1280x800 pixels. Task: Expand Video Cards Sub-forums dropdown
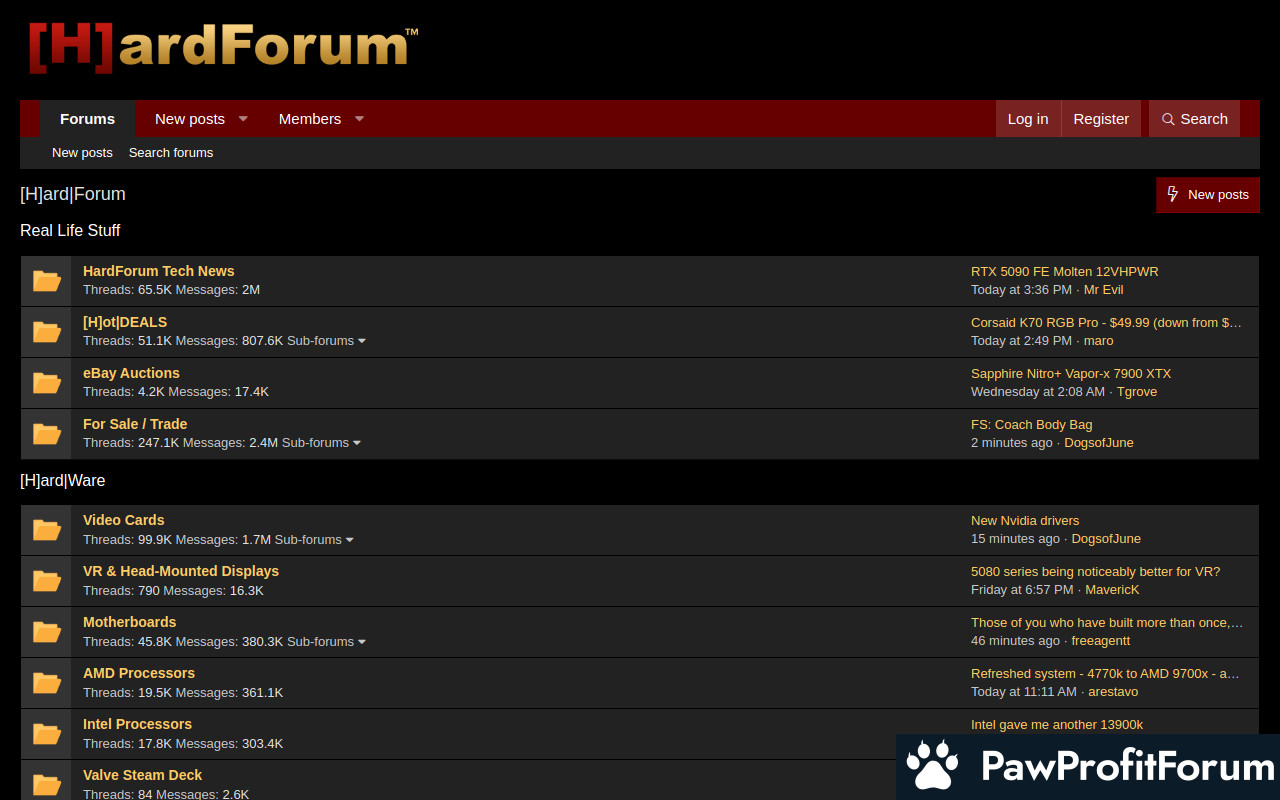coord(314,540)
